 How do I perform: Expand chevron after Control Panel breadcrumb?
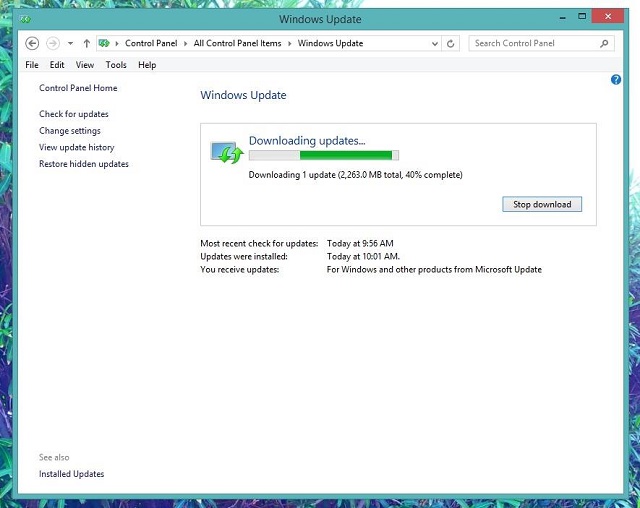185,43
